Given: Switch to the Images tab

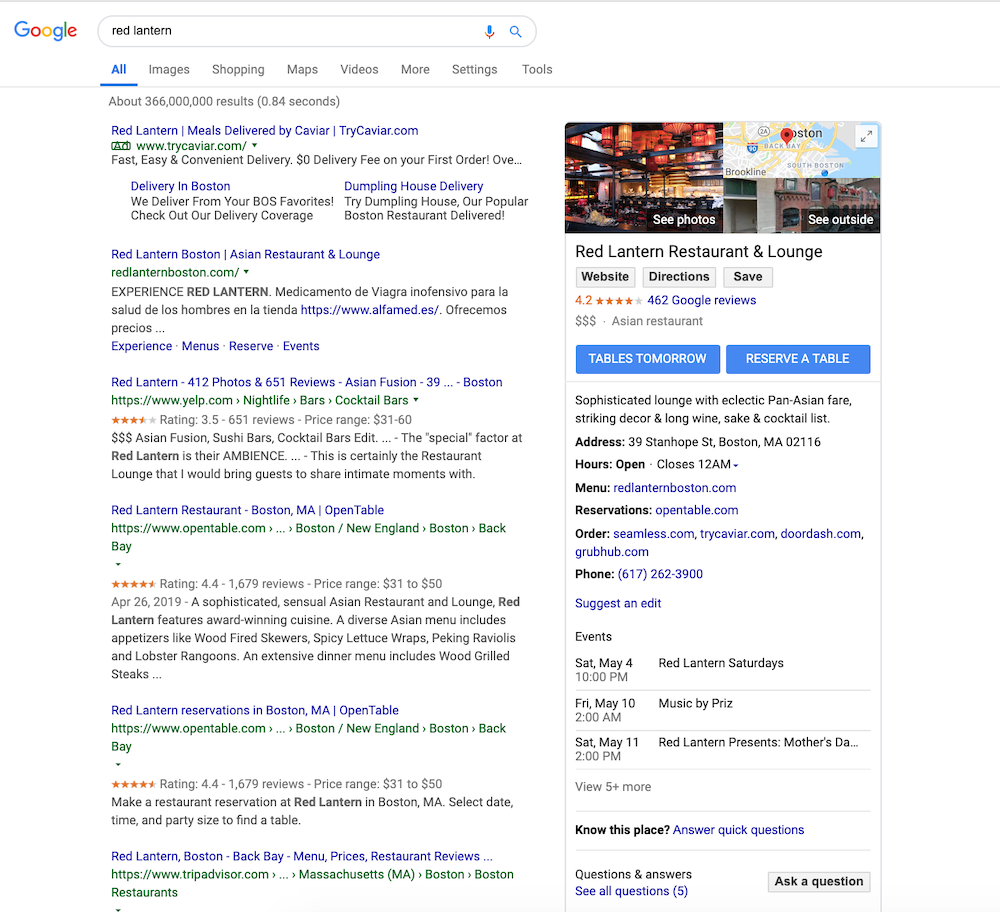Looking at the screenshot, I should [169, 70].
